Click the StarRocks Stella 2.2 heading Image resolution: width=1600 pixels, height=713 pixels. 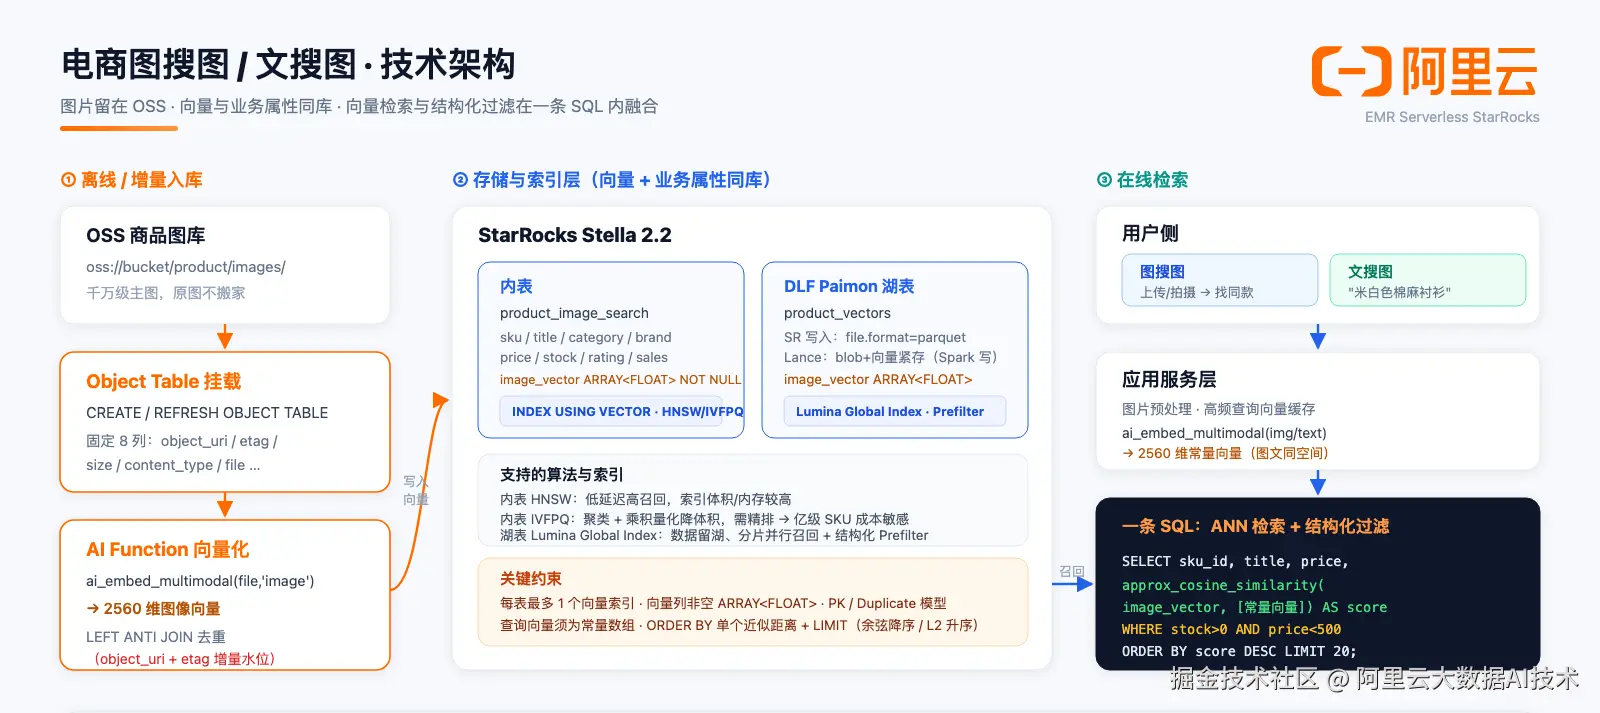click(575, 235)
